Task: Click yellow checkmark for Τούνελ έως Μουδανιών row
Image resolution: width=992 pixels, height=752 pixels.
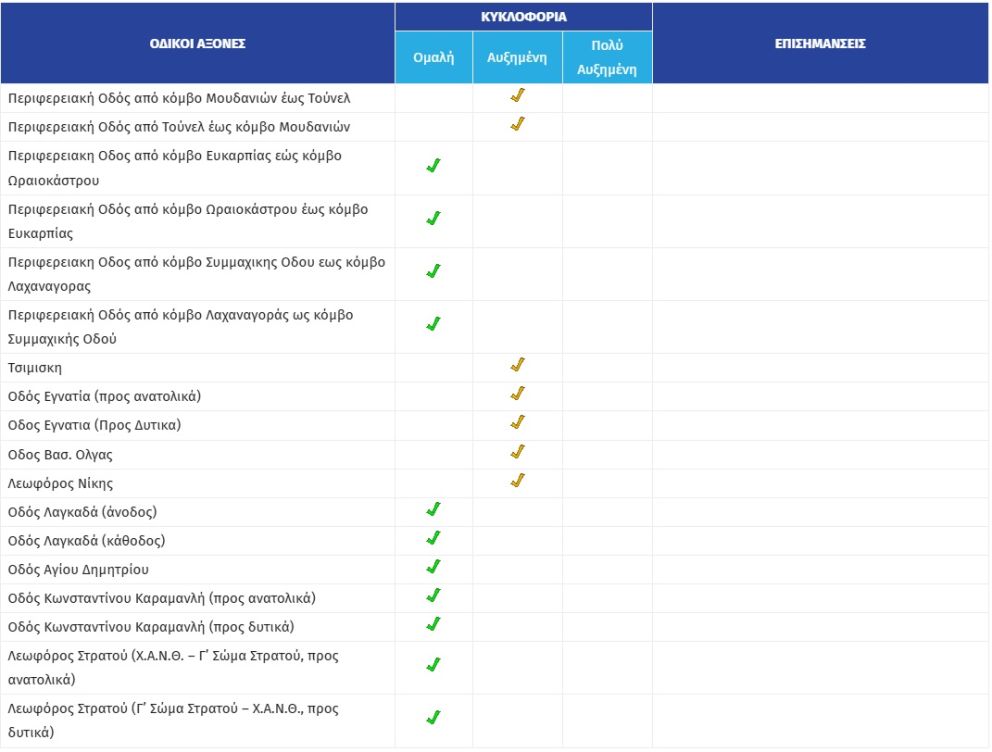Action: [517, 125]
